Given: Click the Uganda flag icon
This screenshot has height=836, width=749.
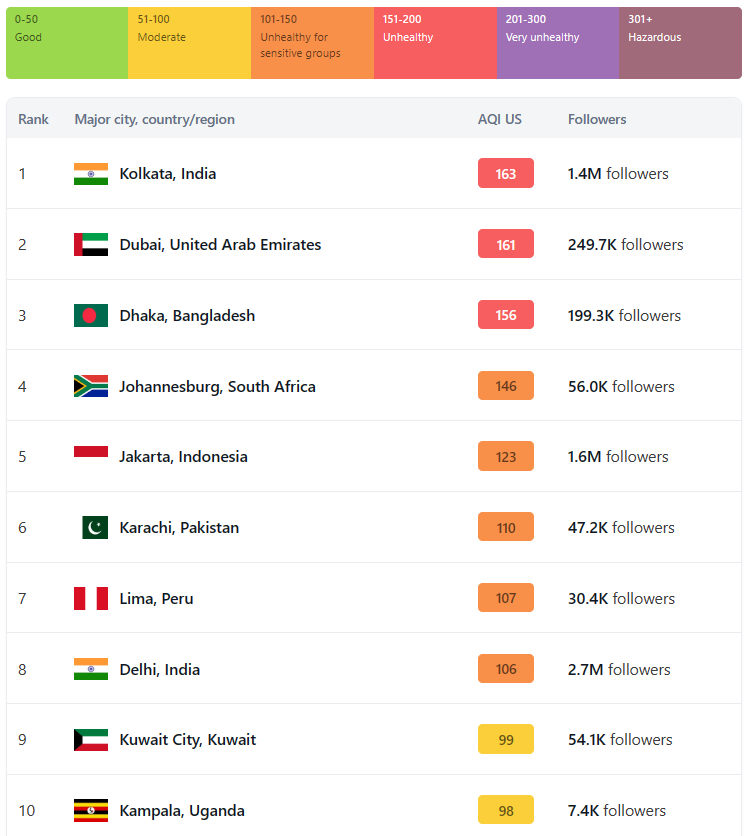Looking at the screenshot, I should [x=91, y=811].
